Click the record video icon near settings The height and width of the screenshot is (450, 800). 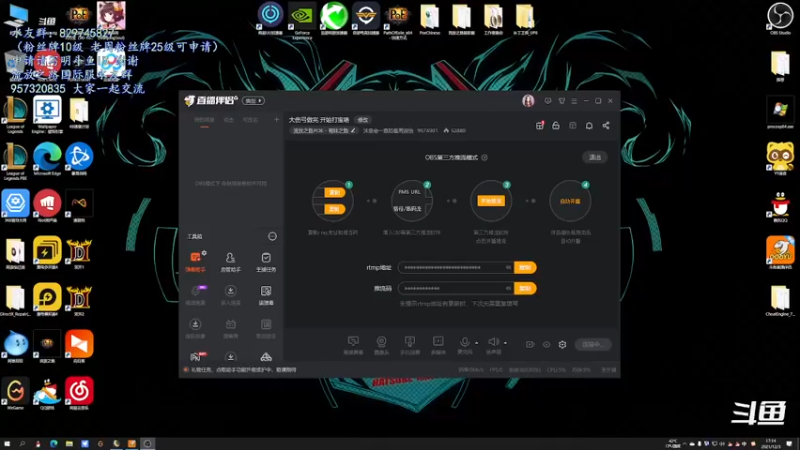pyautogui.click(x=530, y=344)
